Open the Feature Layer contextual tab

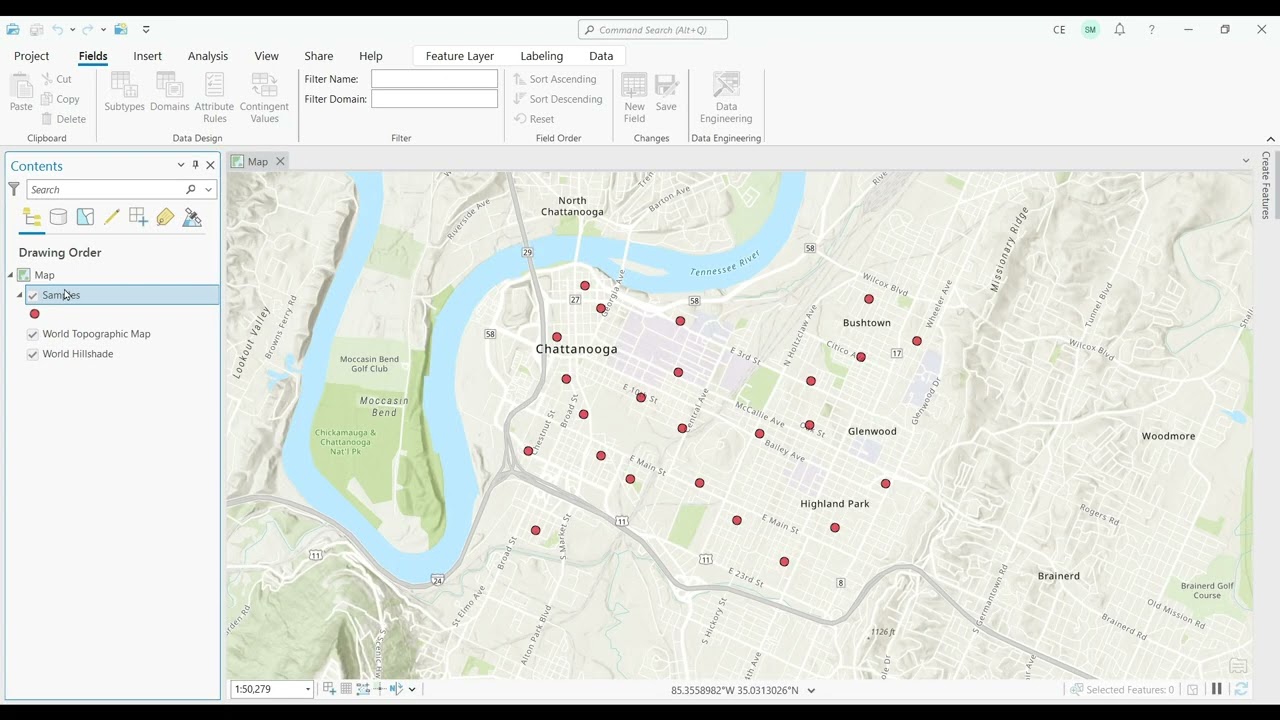[x=460, y=56]
